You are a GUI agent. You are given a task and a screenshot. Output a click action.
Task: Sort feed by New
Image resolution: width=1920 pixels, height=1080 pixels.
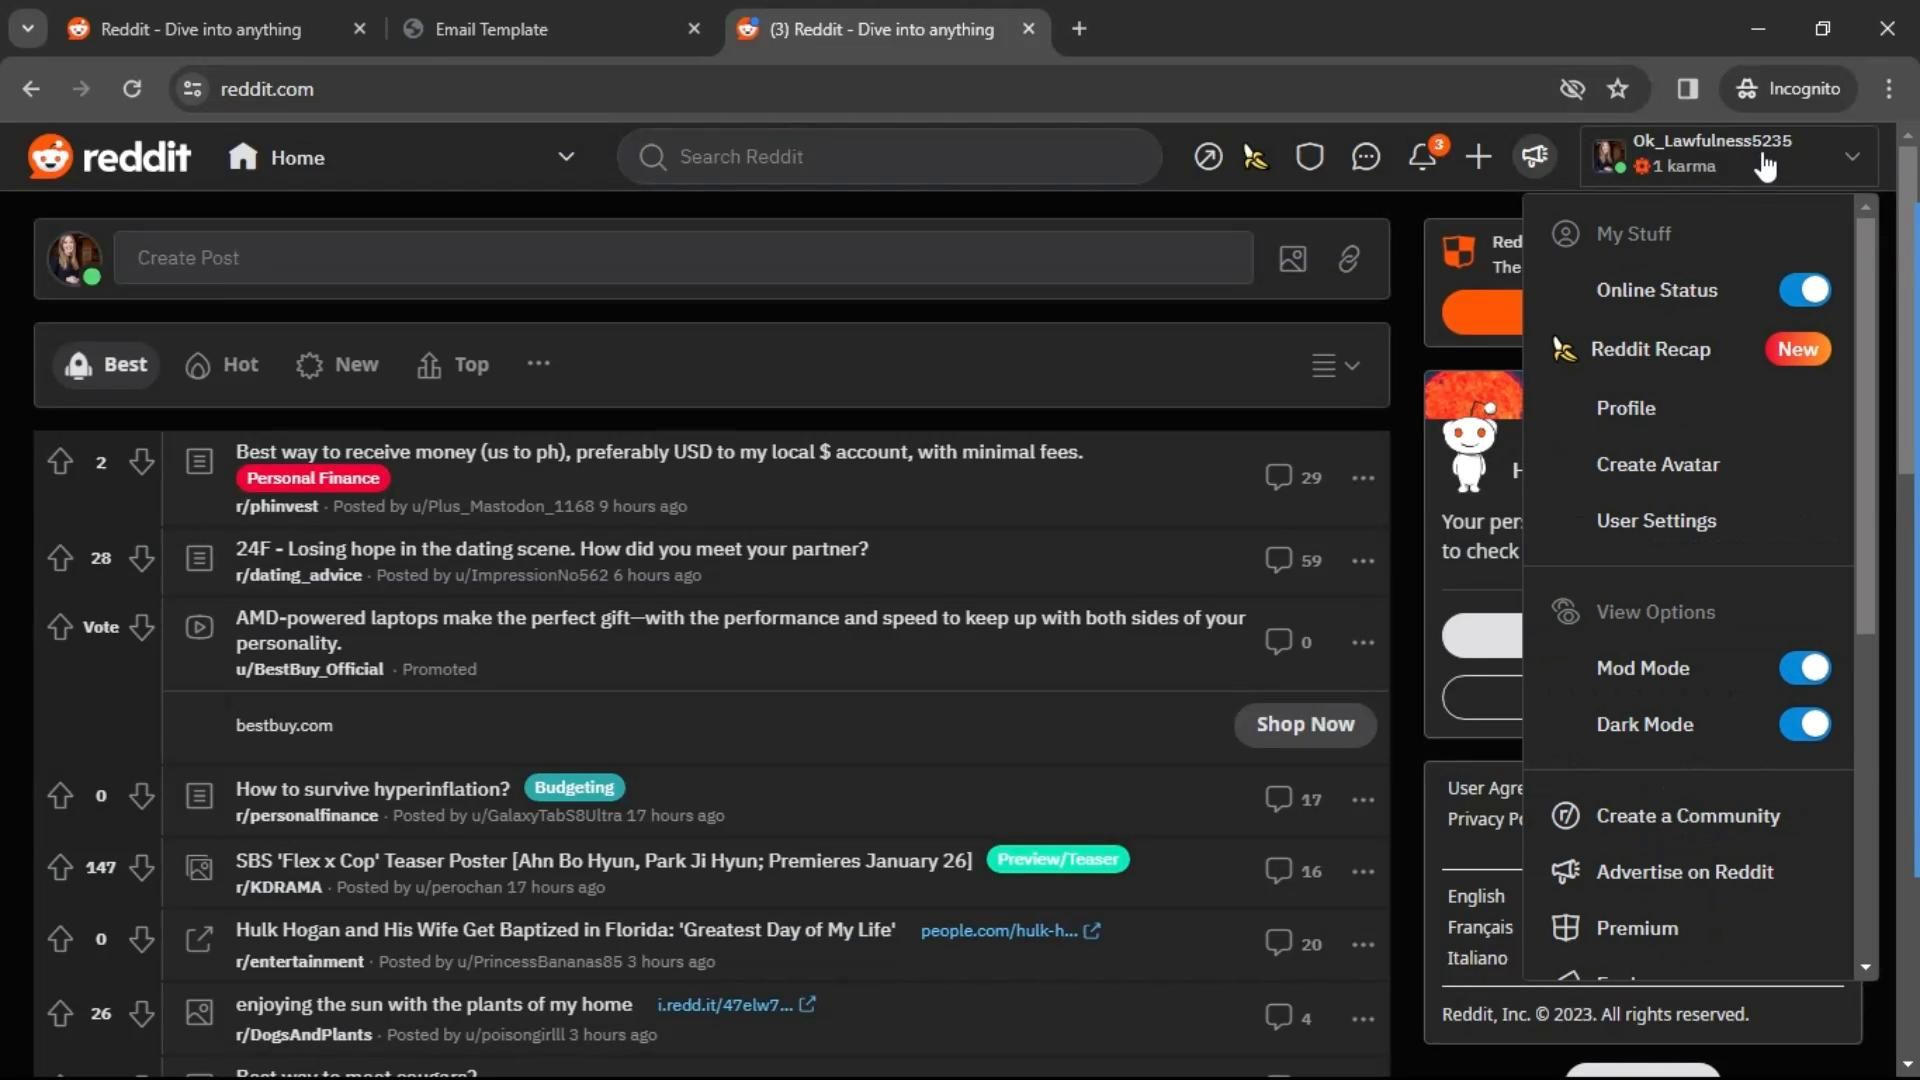[x=337, y=365]
